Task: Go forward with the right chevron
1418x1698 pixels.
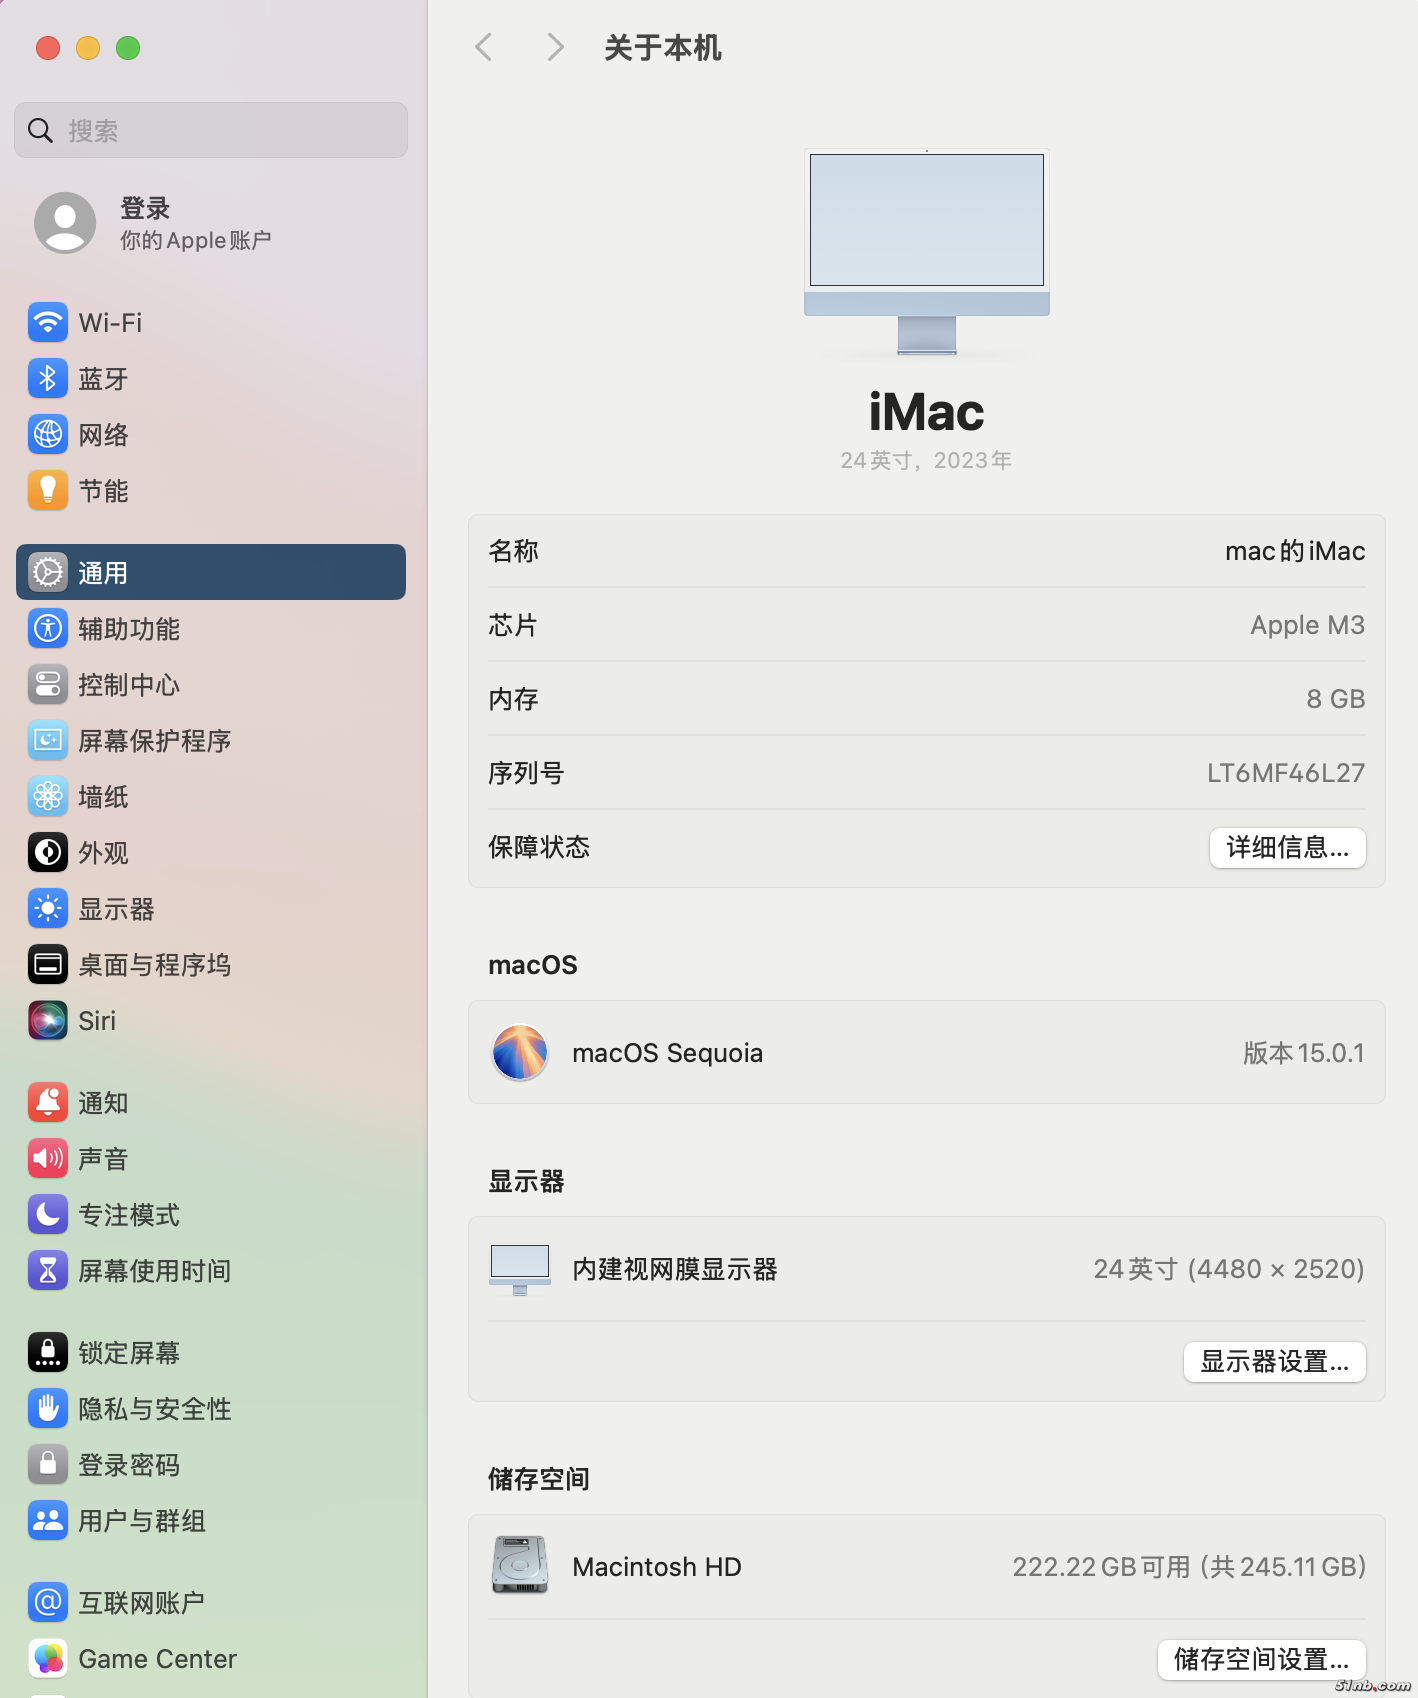Action: pyautogui.click(x=556, y=47)
